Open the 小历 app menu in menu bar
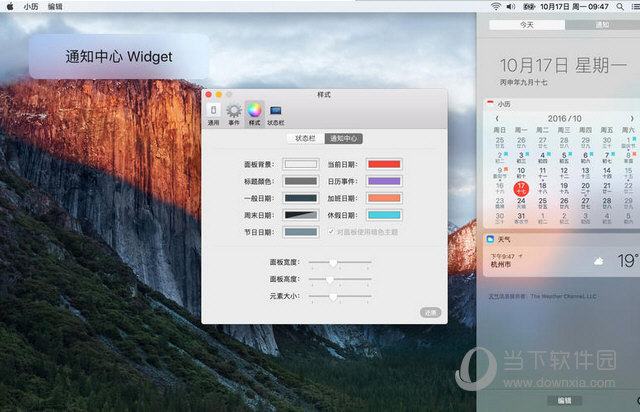The height and width of the screenshot is (412, 640). pos(31,7)
